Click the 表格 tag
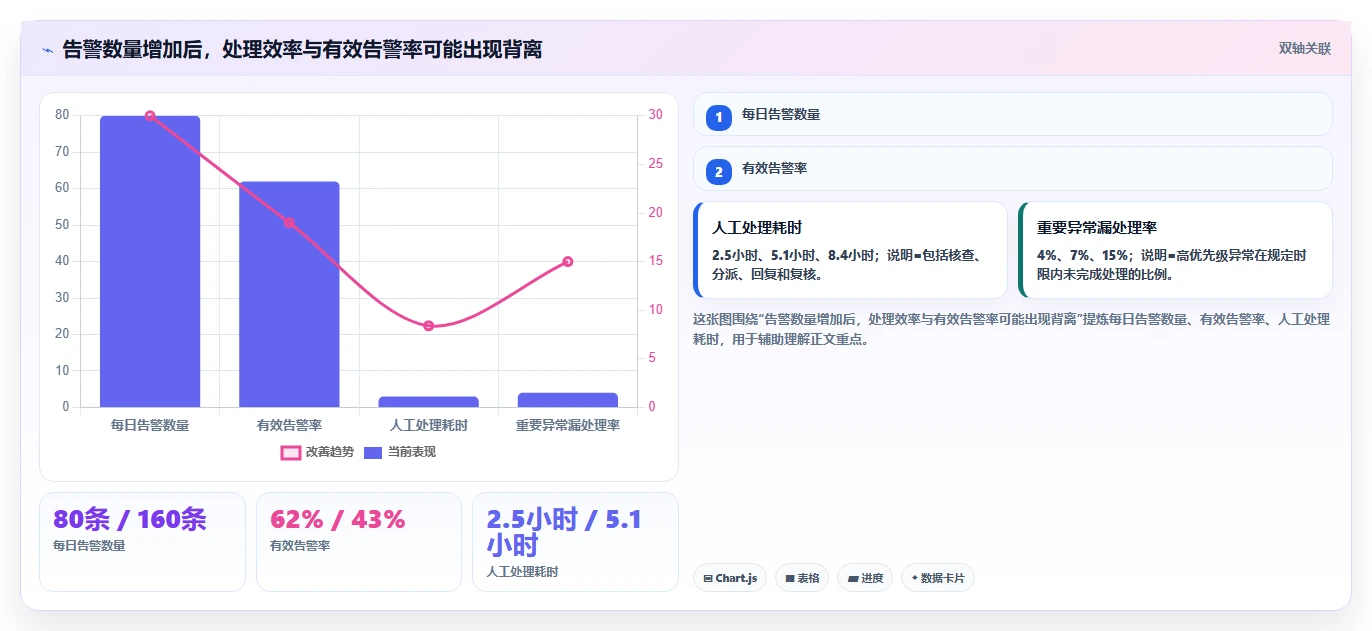The height and width of the screenshot is (631, 1372). (802, 578)
